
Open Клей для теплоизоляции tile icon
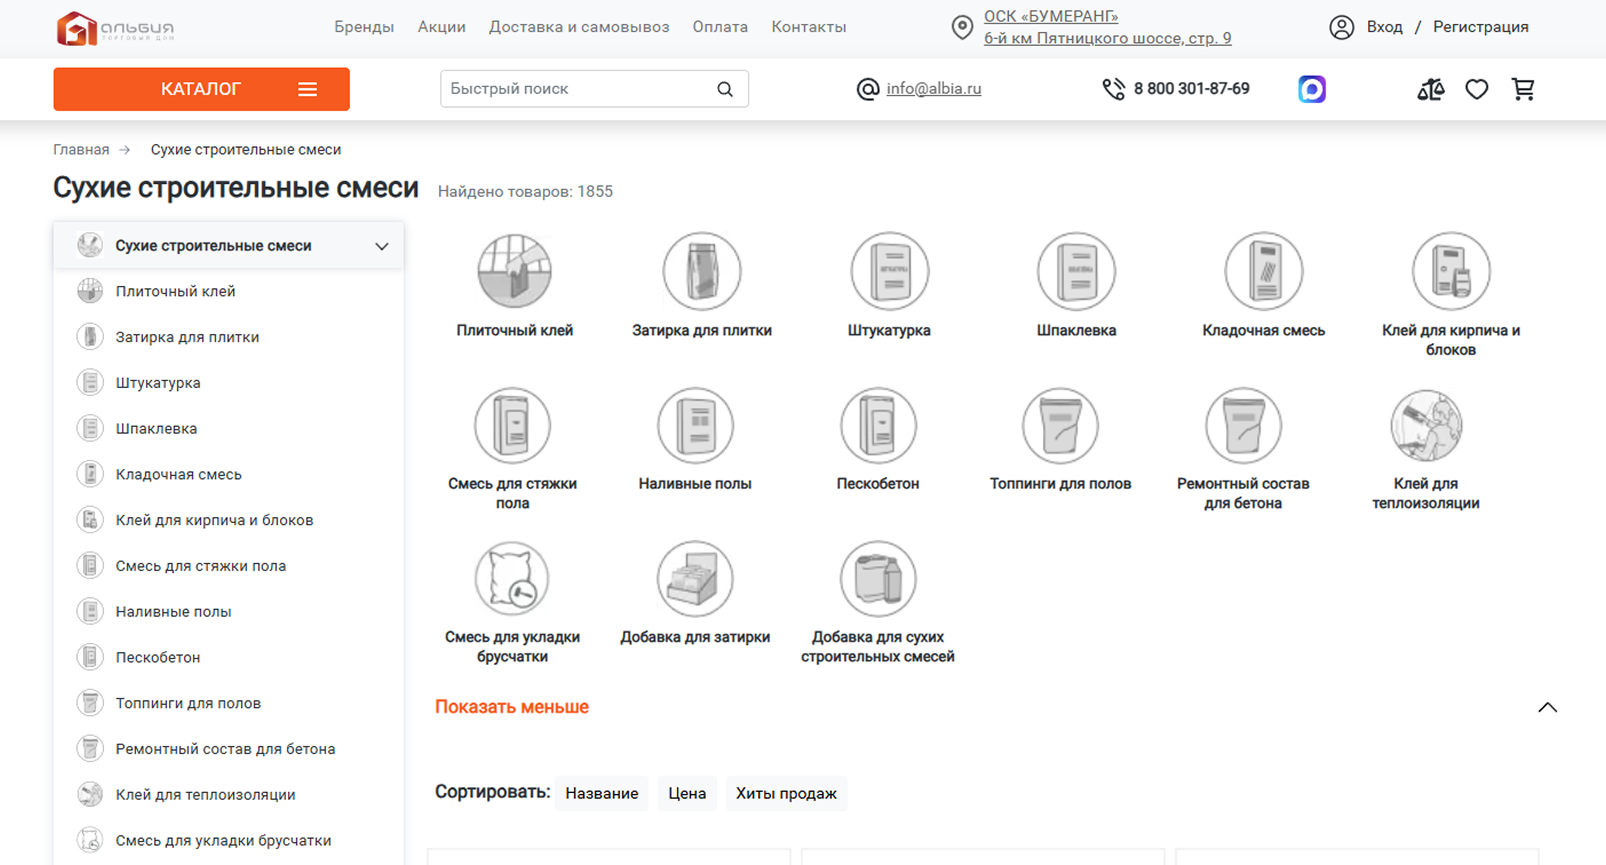tap(1426, 425)
